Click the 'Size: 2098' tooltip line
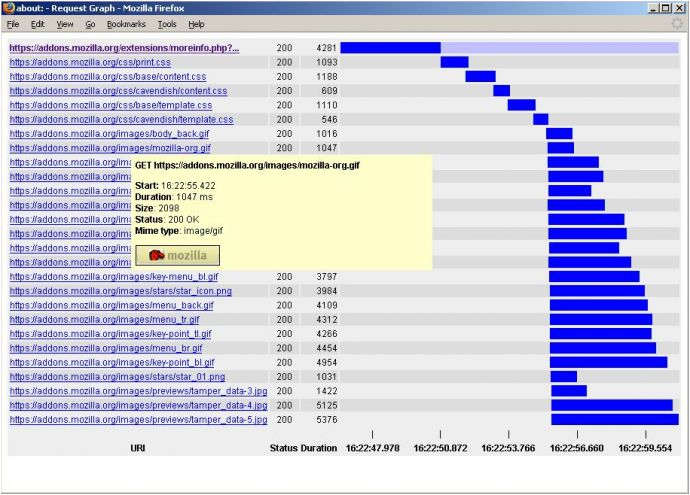 [x=157, y=208]
